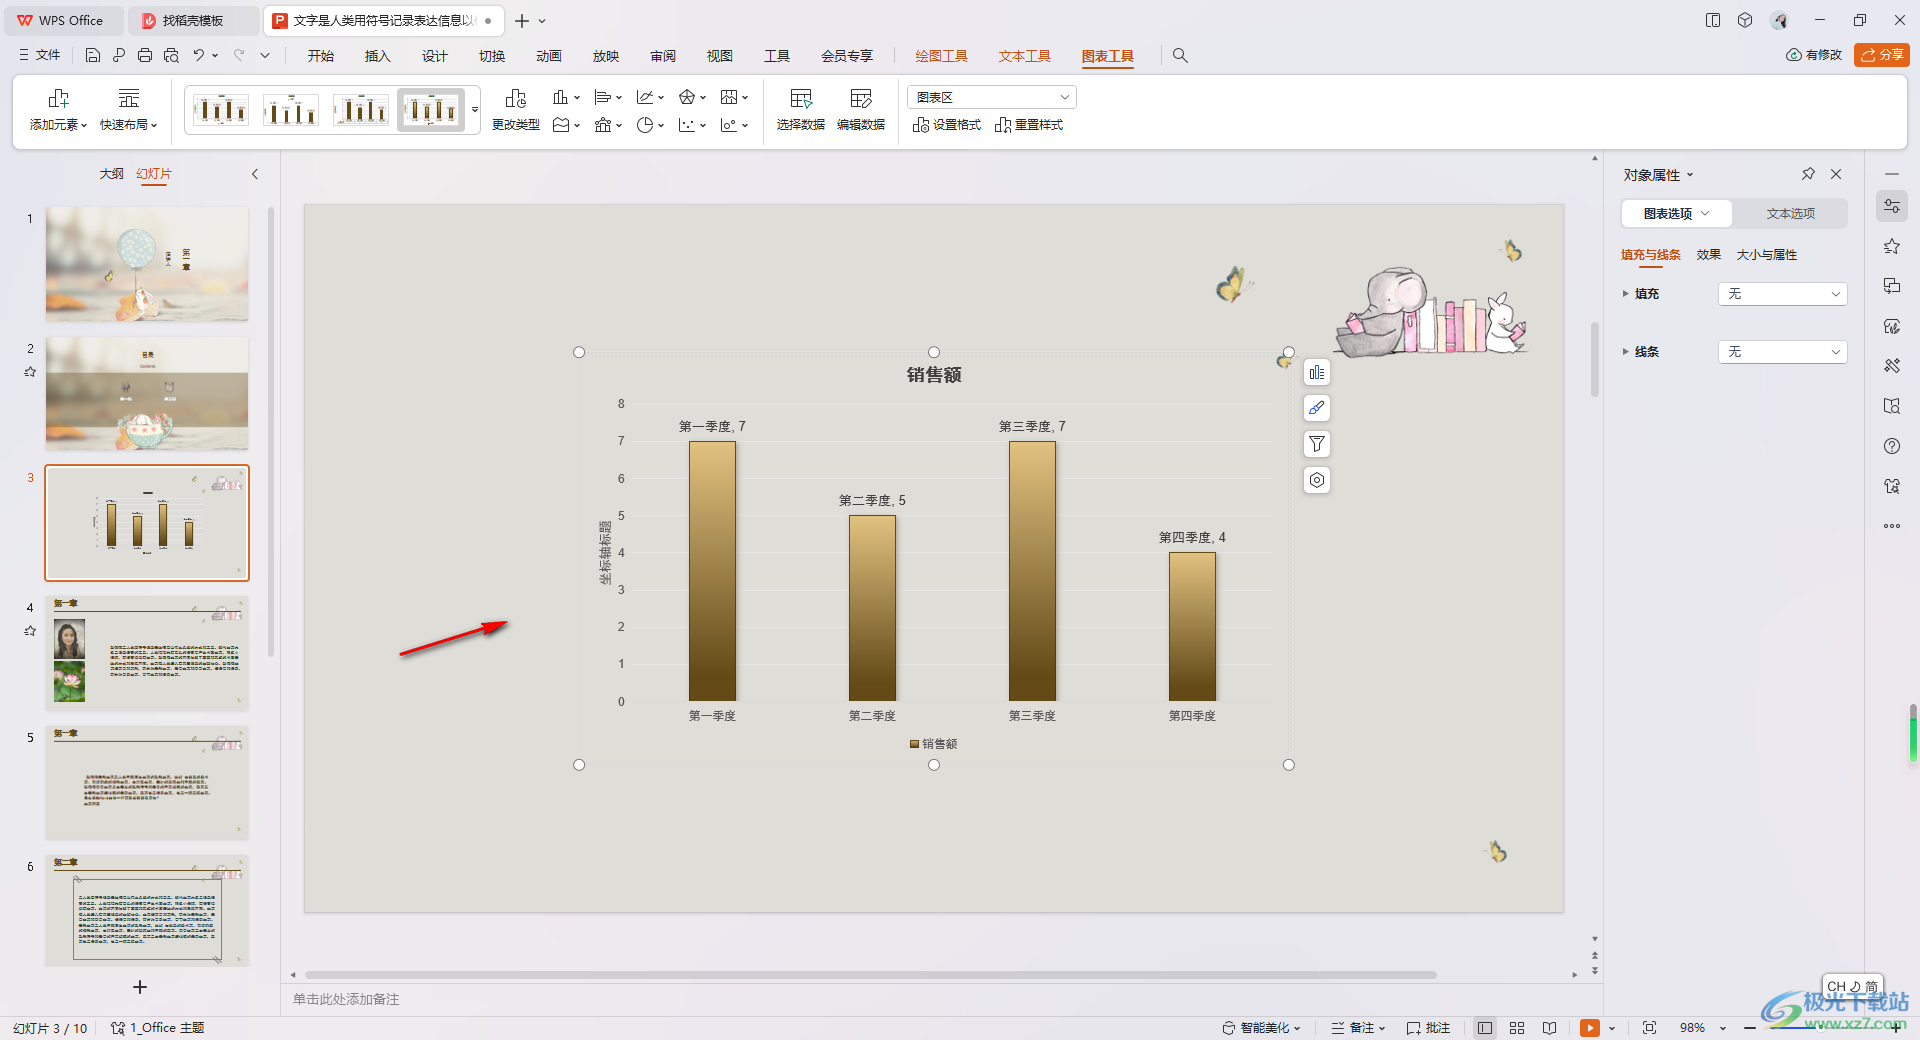Click the Undo arrow icon
Image resolution: width=1920 pixels, height=1040 pixels.
tap(199, 56)
